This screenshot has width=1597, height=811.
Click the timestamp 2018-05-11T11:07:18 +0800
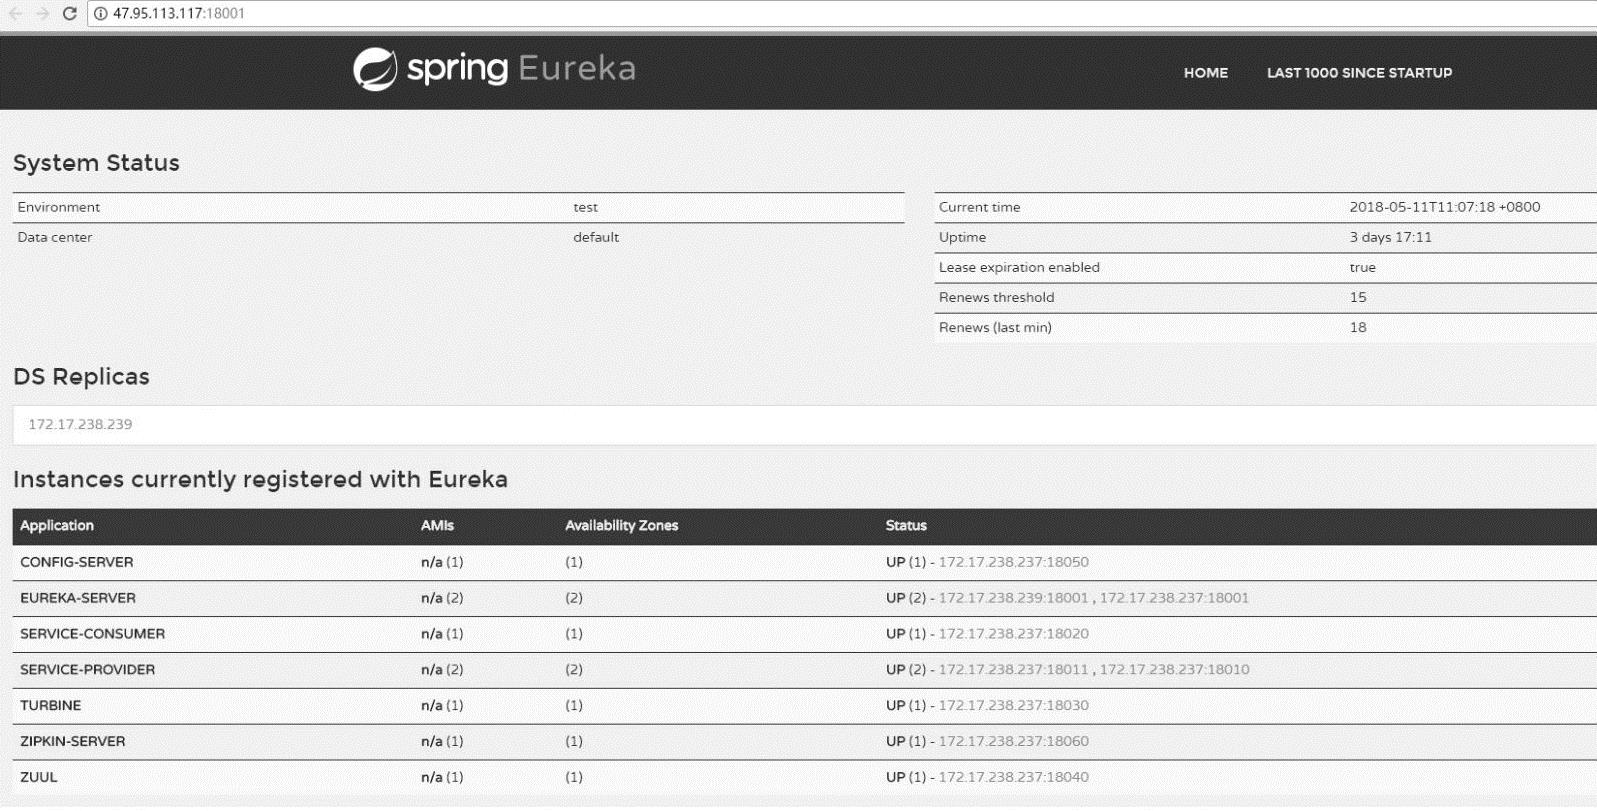coord(1445,207)
